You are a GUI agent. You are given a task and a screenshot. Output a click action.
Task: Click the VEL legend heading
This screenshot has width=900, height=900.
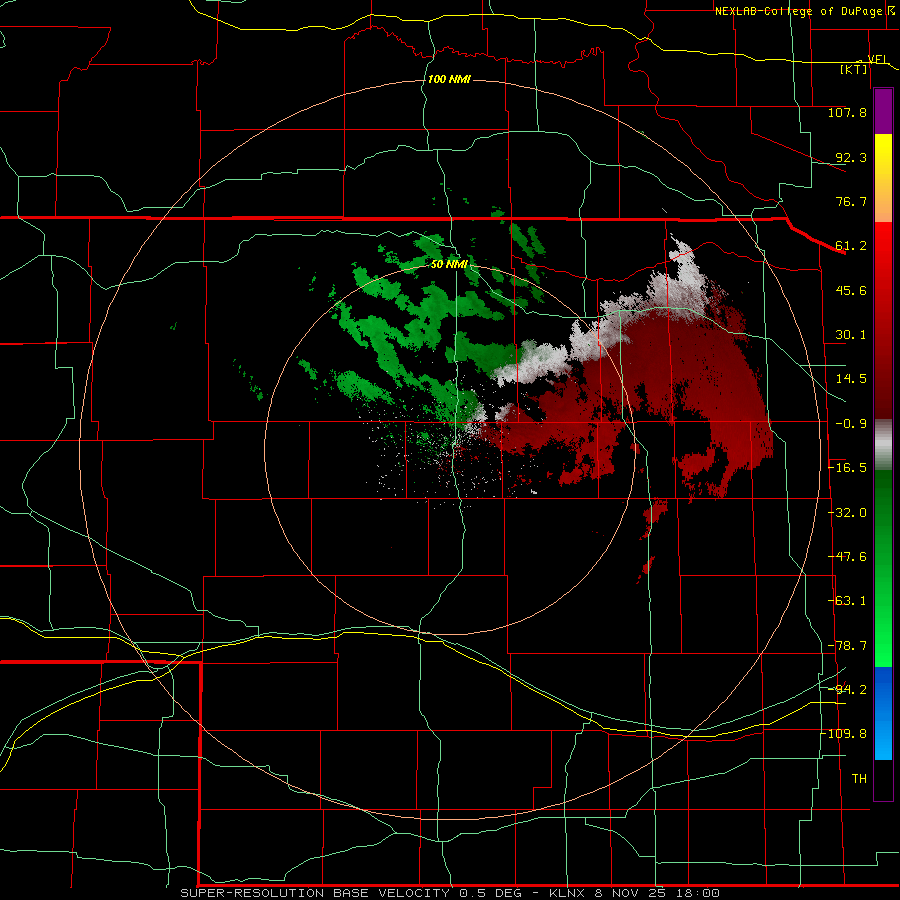coord(878,59)
